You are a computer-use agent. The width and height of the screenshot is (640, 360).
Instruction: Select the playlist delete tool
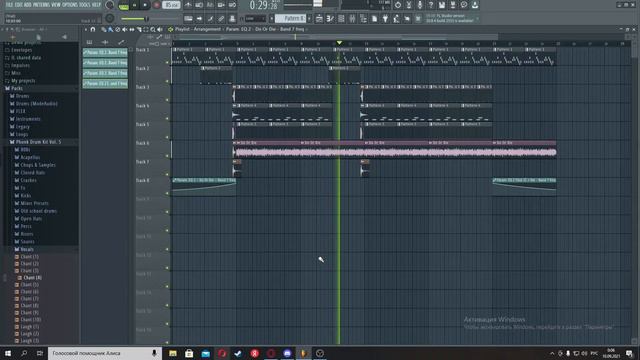[x=118, y=29]
